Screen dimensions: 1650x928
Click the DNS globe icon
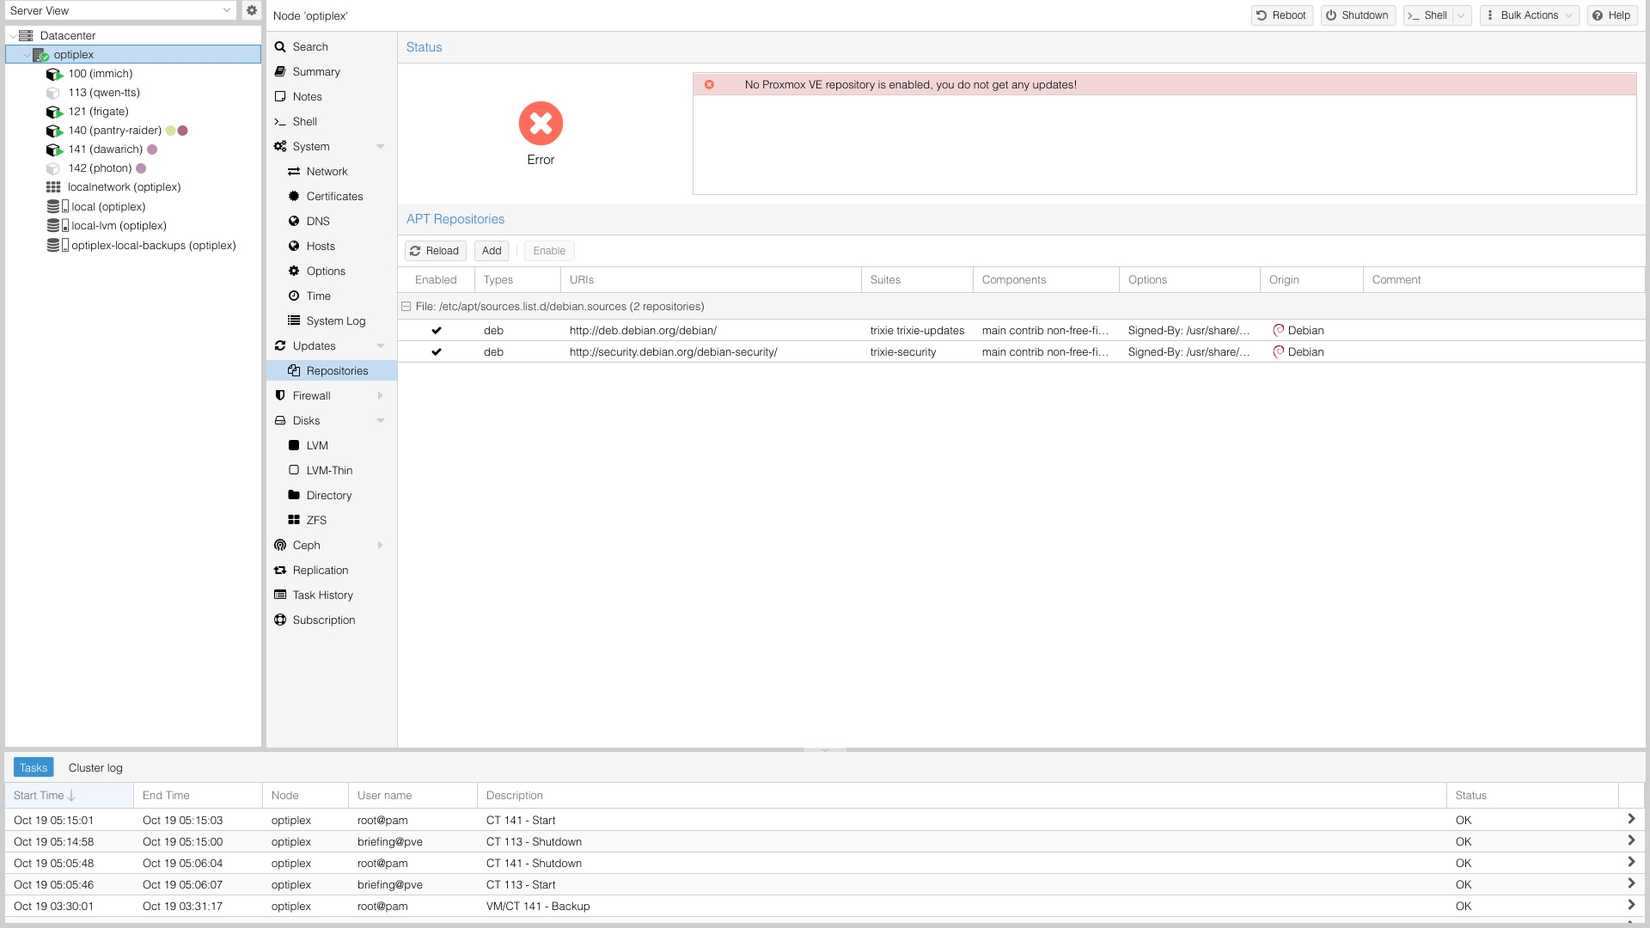[x=294, y=221]
